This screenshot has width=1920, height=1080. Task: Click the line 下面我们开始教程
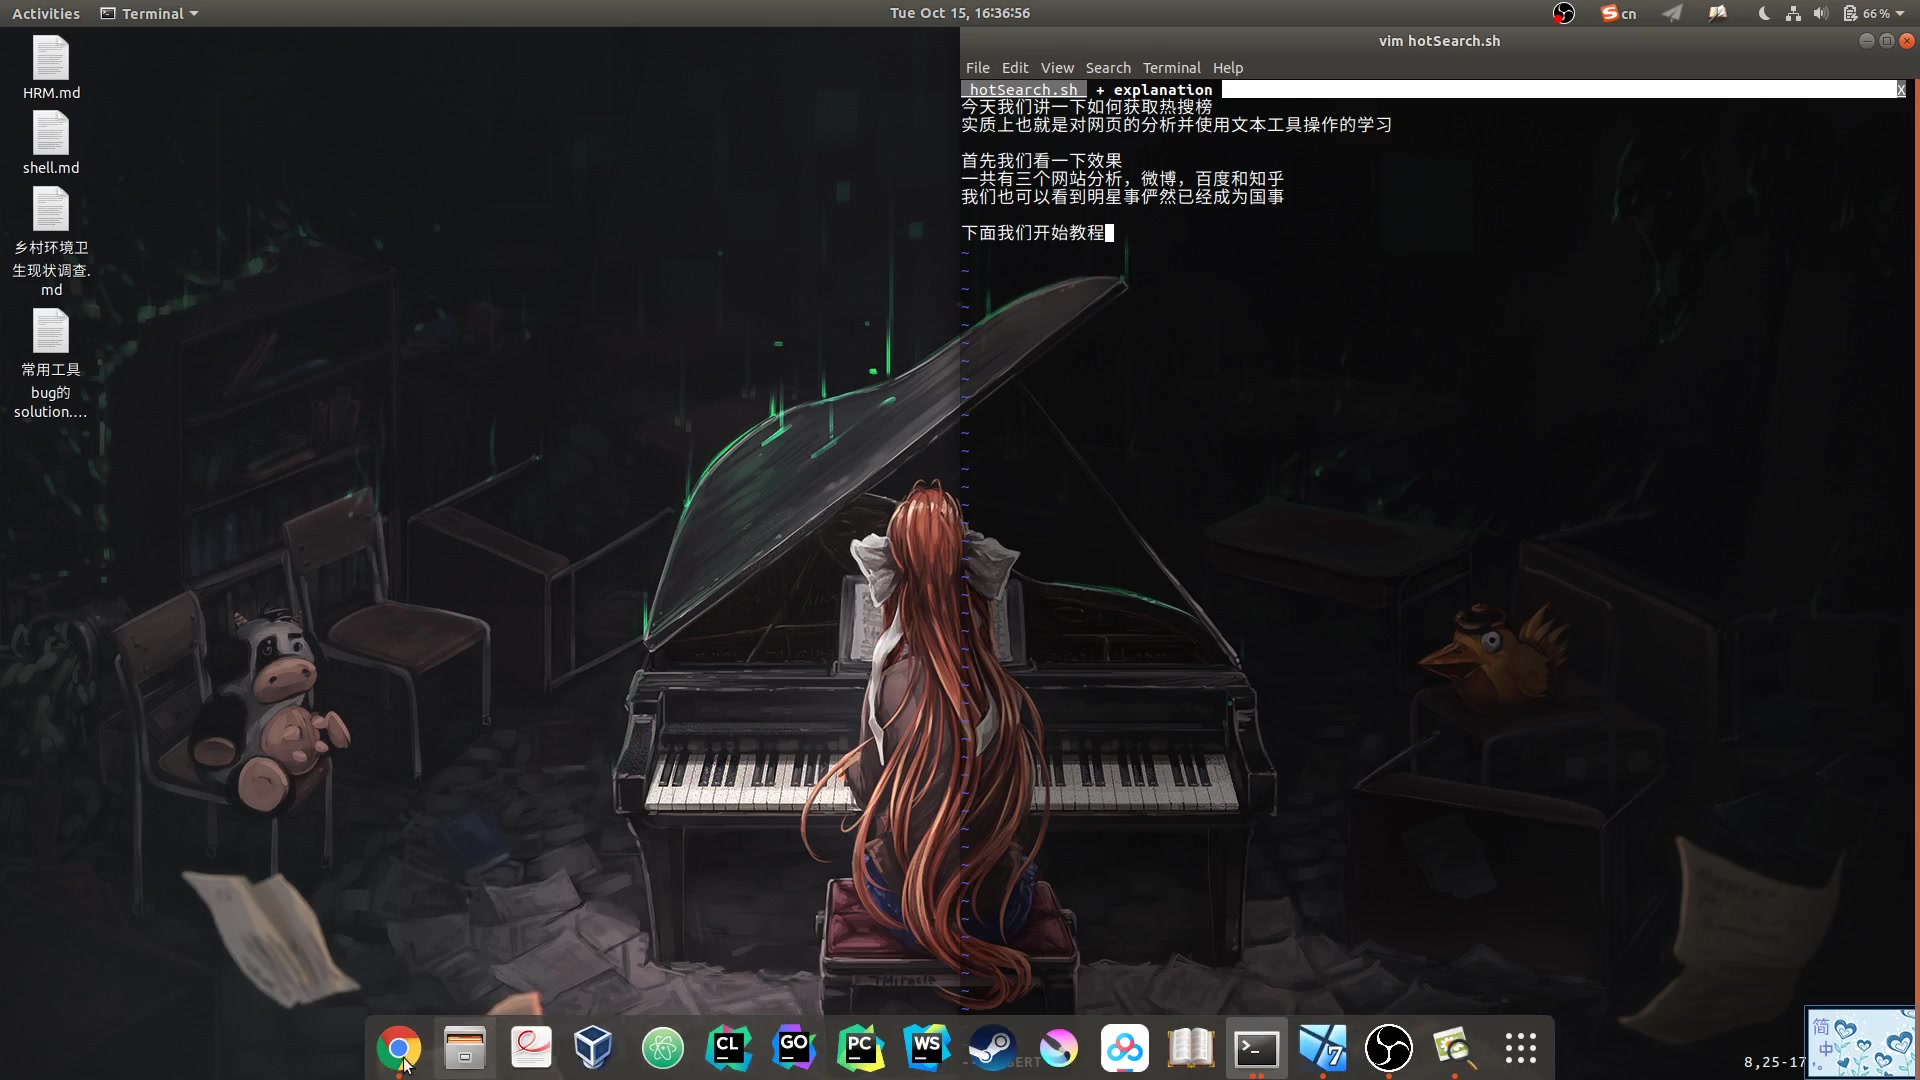(1033, 233)
